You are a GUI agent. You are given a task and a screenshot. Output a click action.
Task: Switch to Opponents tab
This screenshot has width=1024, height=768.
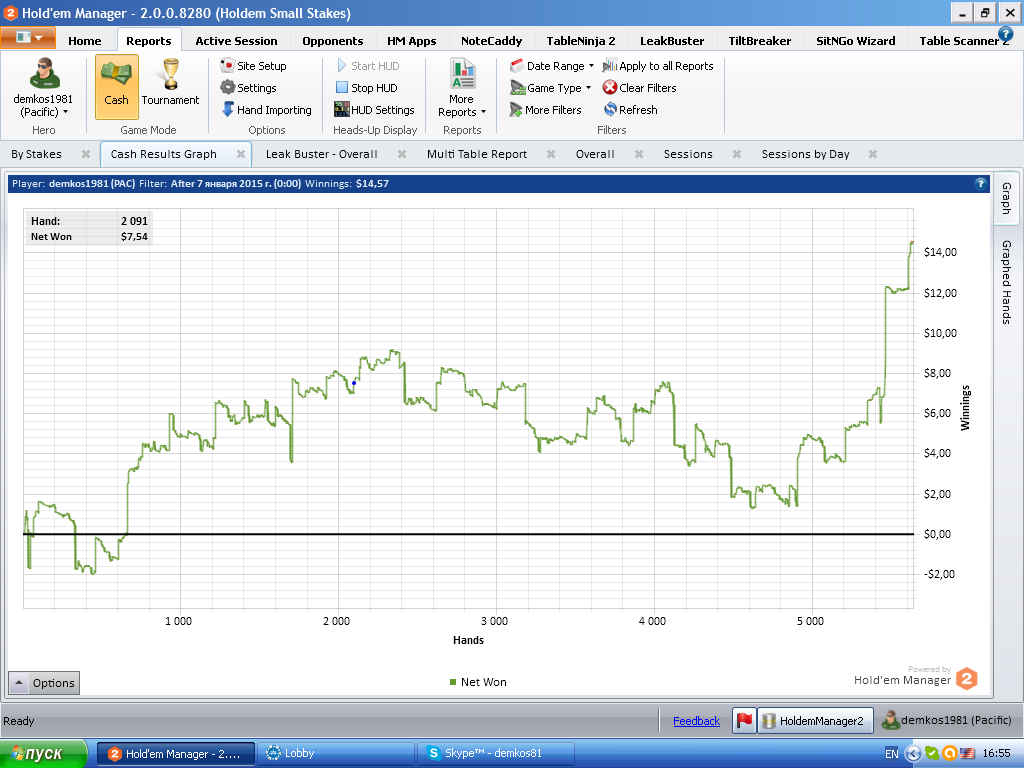(332, 40)
